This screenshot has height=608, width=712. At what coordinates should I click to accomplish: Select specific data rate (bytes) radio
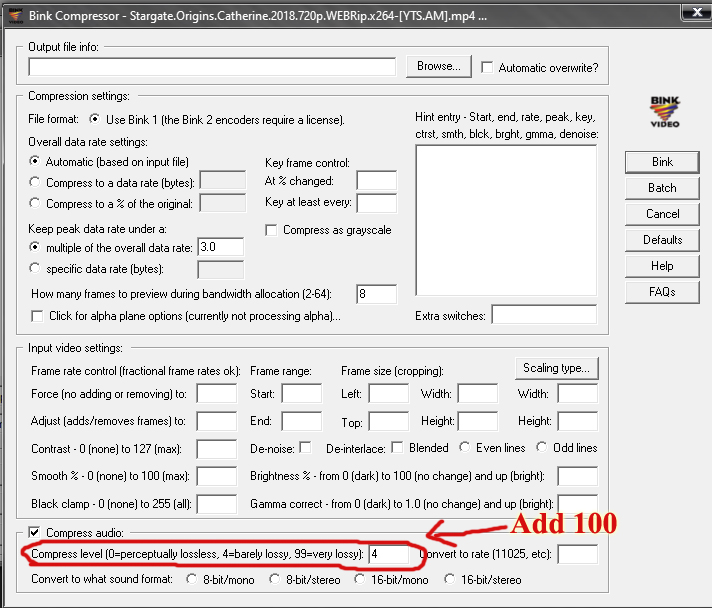click(34, 268)
